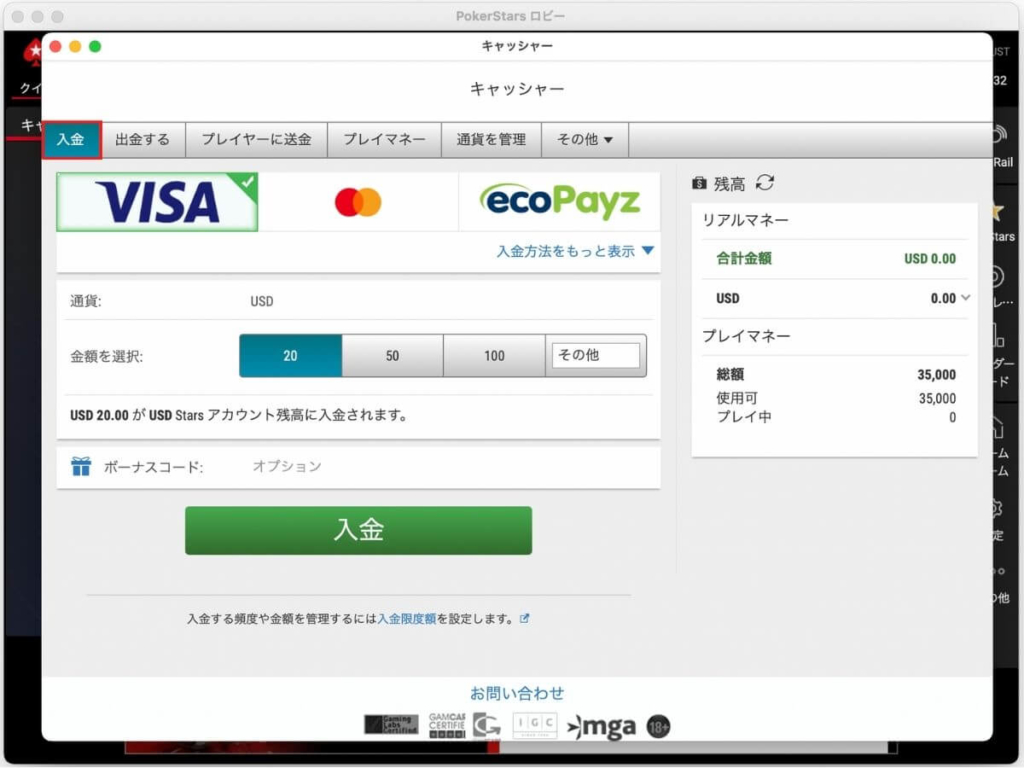The height and width of the screenshot is (768, 1024).
Task: Open the 入金限度額 link
Action: point(407,618)
